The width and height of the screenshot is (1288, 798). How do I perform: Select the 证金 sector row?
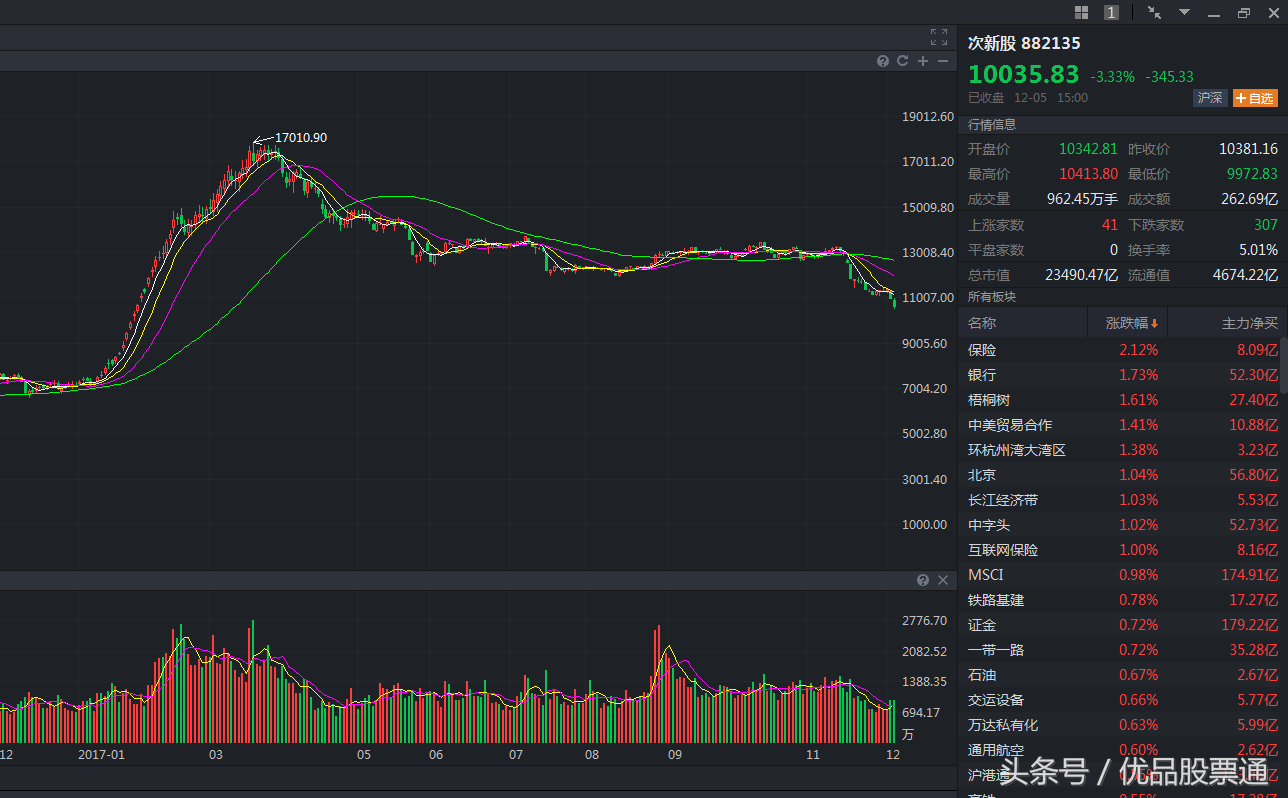click(x=1119, y=625)
